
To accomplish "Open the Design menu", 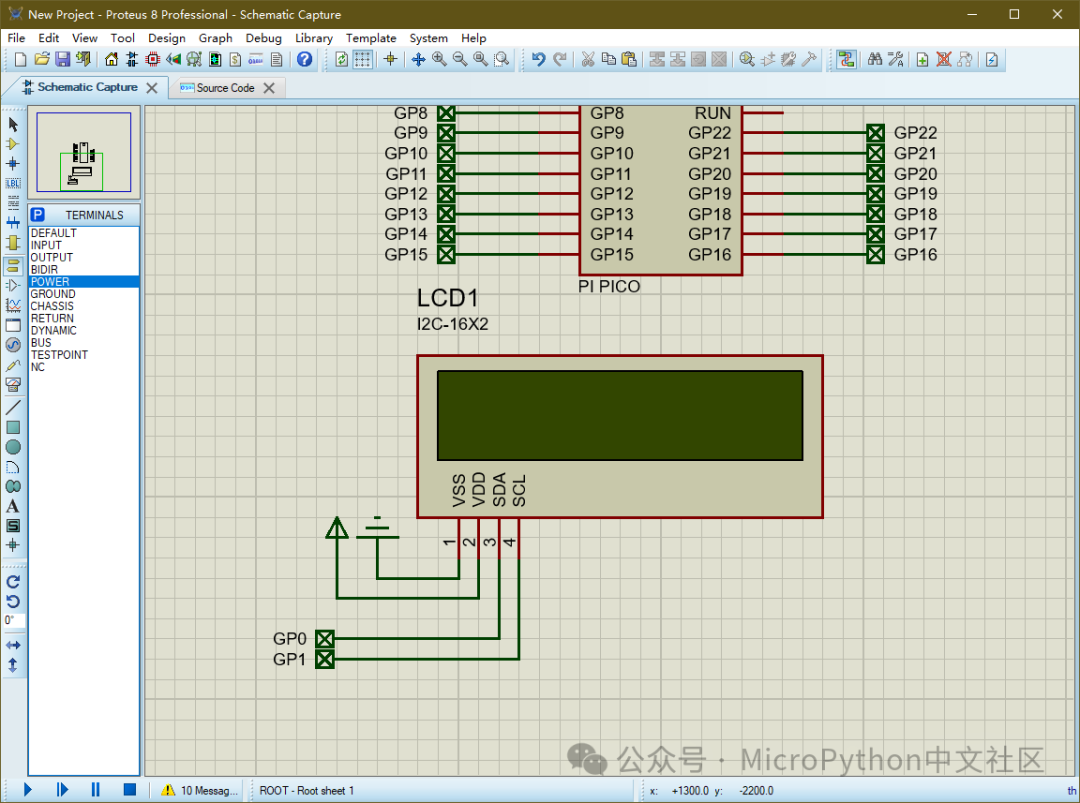I will (x=167, y=38).
